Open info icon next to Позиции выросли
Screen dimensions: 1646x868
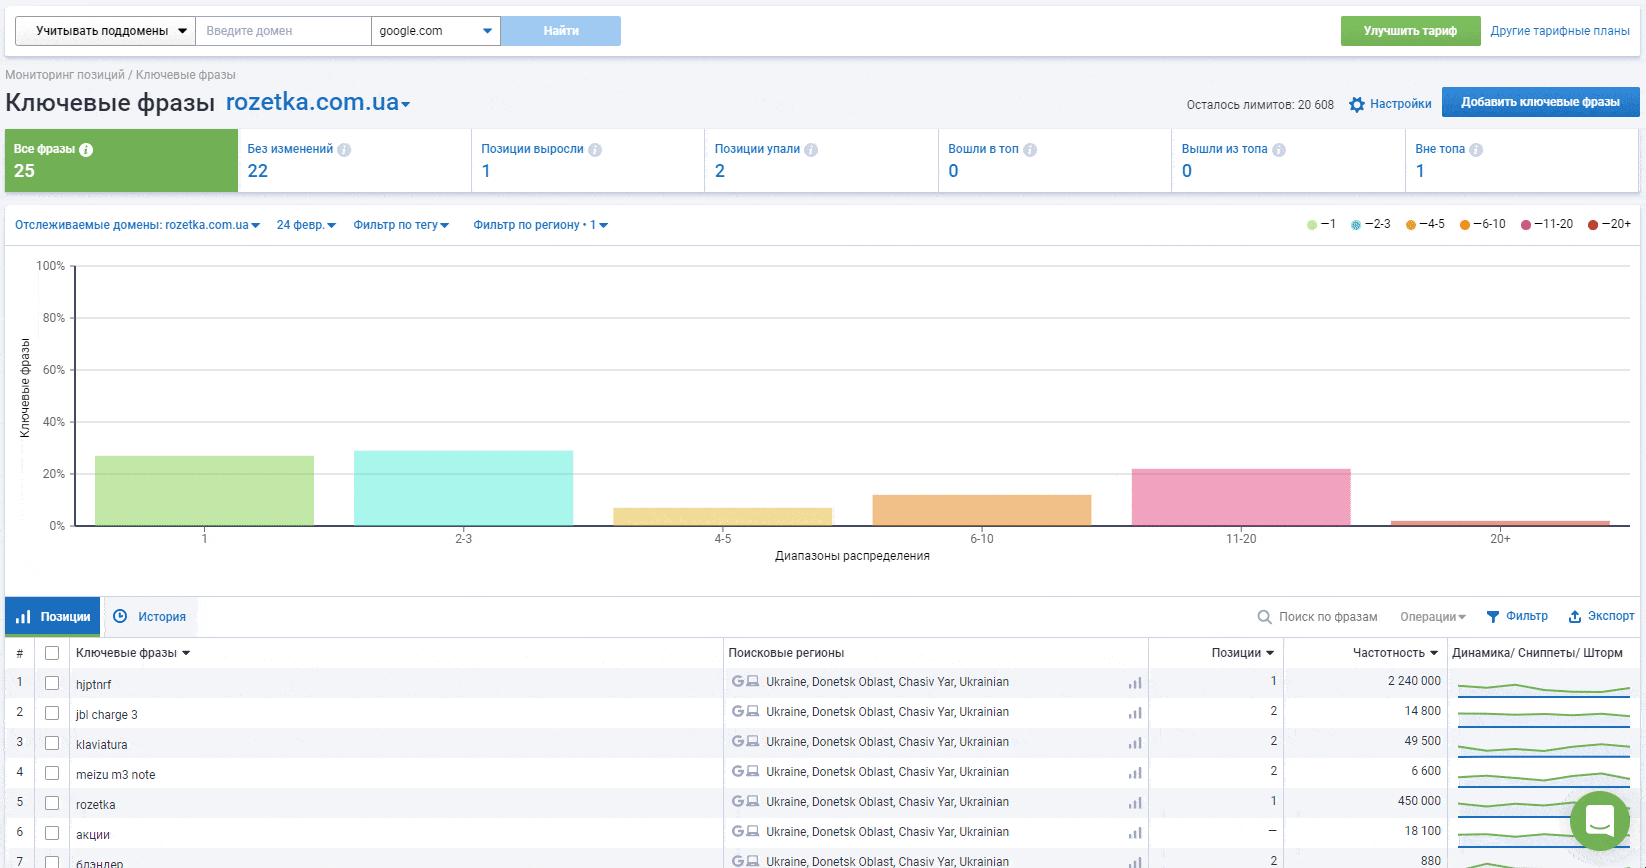pos(595,150)
